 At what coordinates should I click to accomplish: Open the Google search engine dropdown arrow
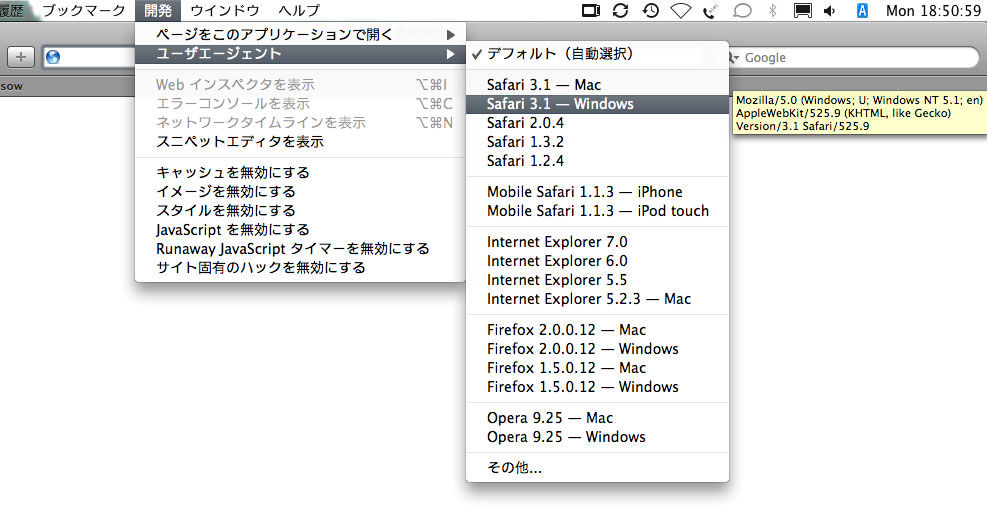(734, 58)
